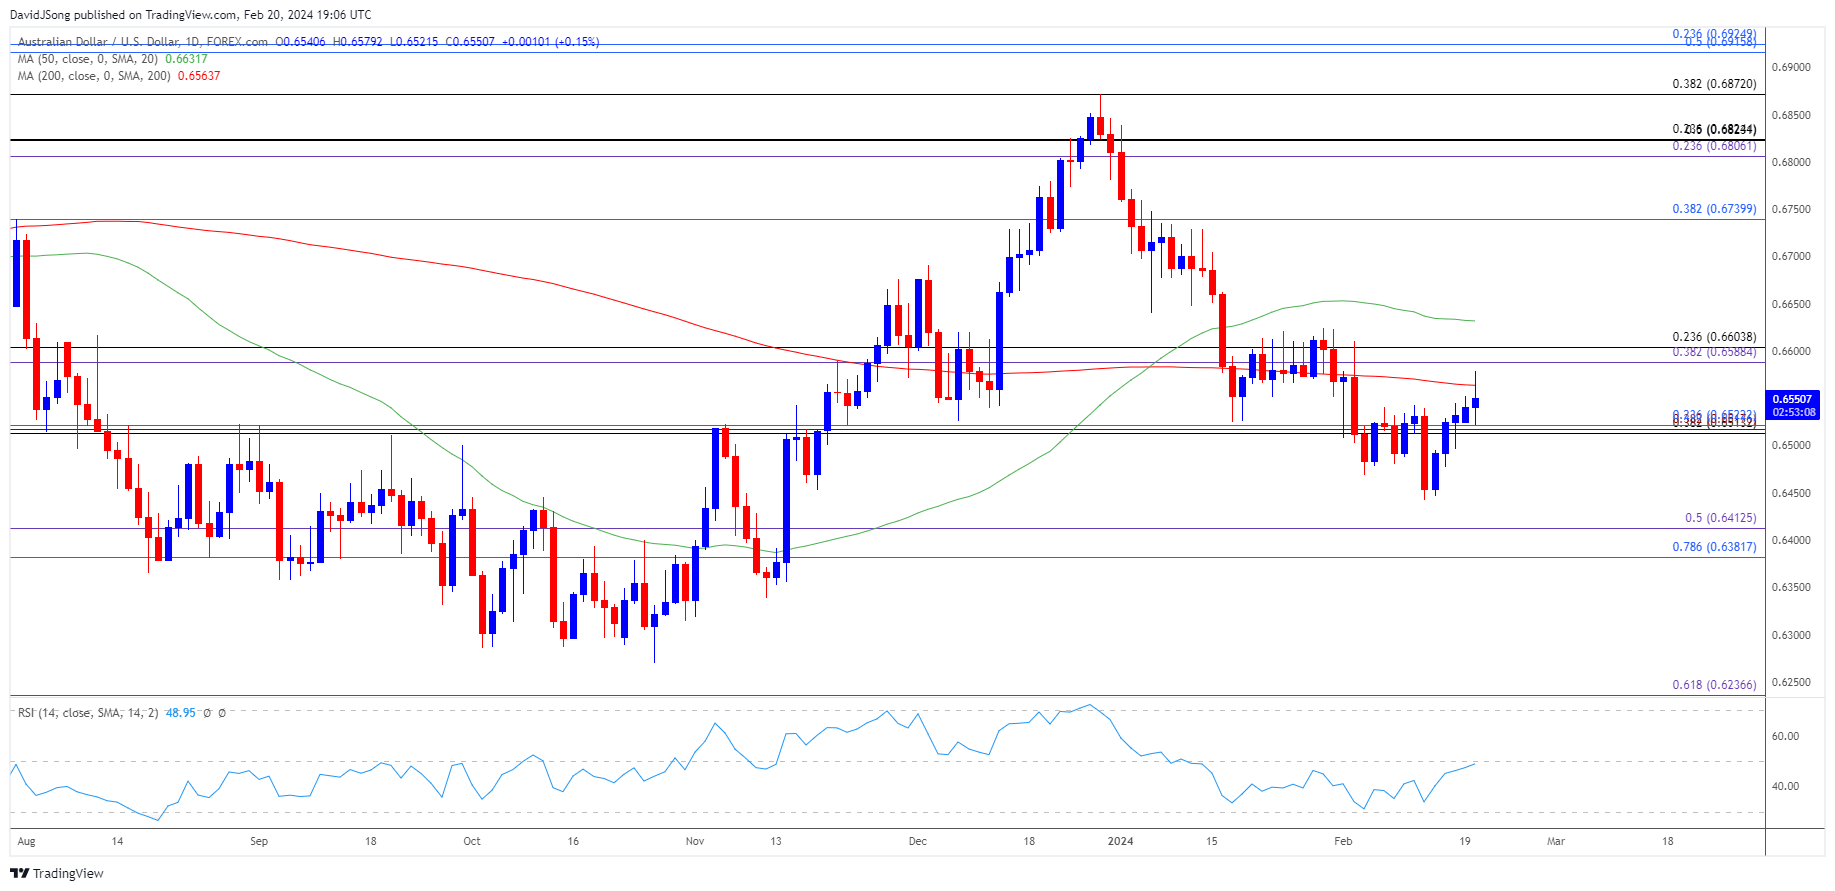Click the Dec label on the time axis
The width and height of the screenshot is (1835, 891).
[x=918, y=841]
